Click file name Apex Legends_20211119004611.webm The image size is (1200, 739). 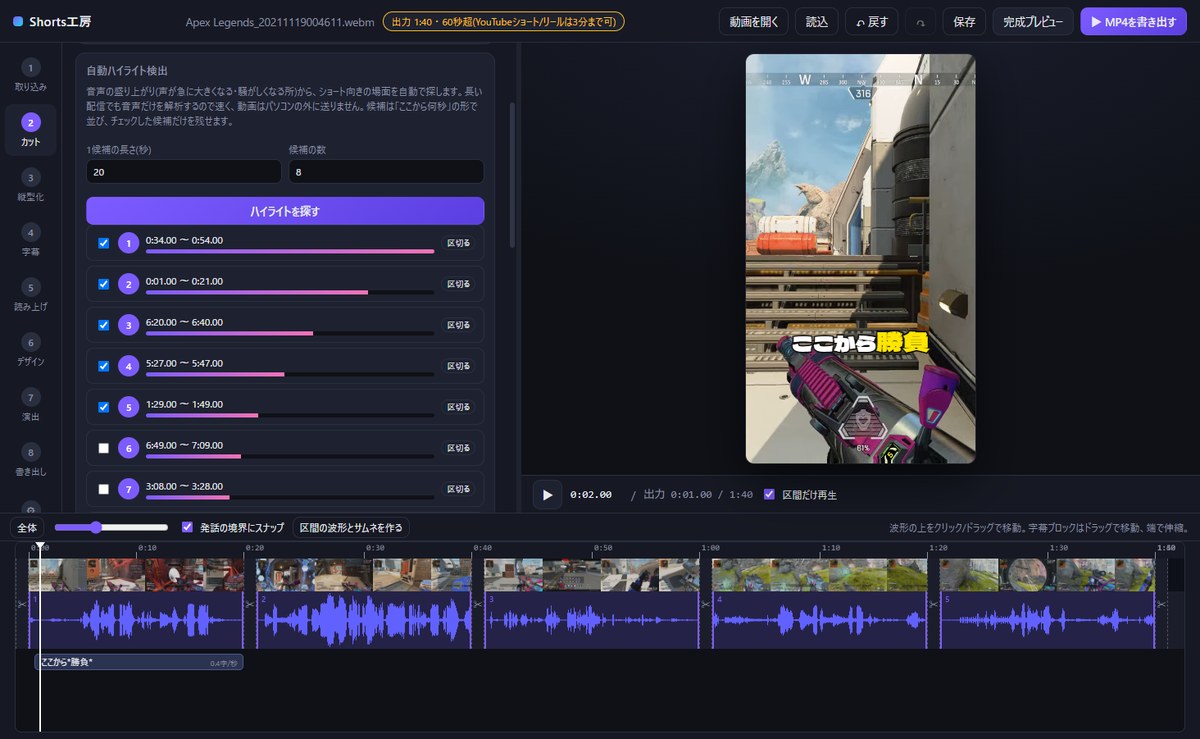pos(279,21)
